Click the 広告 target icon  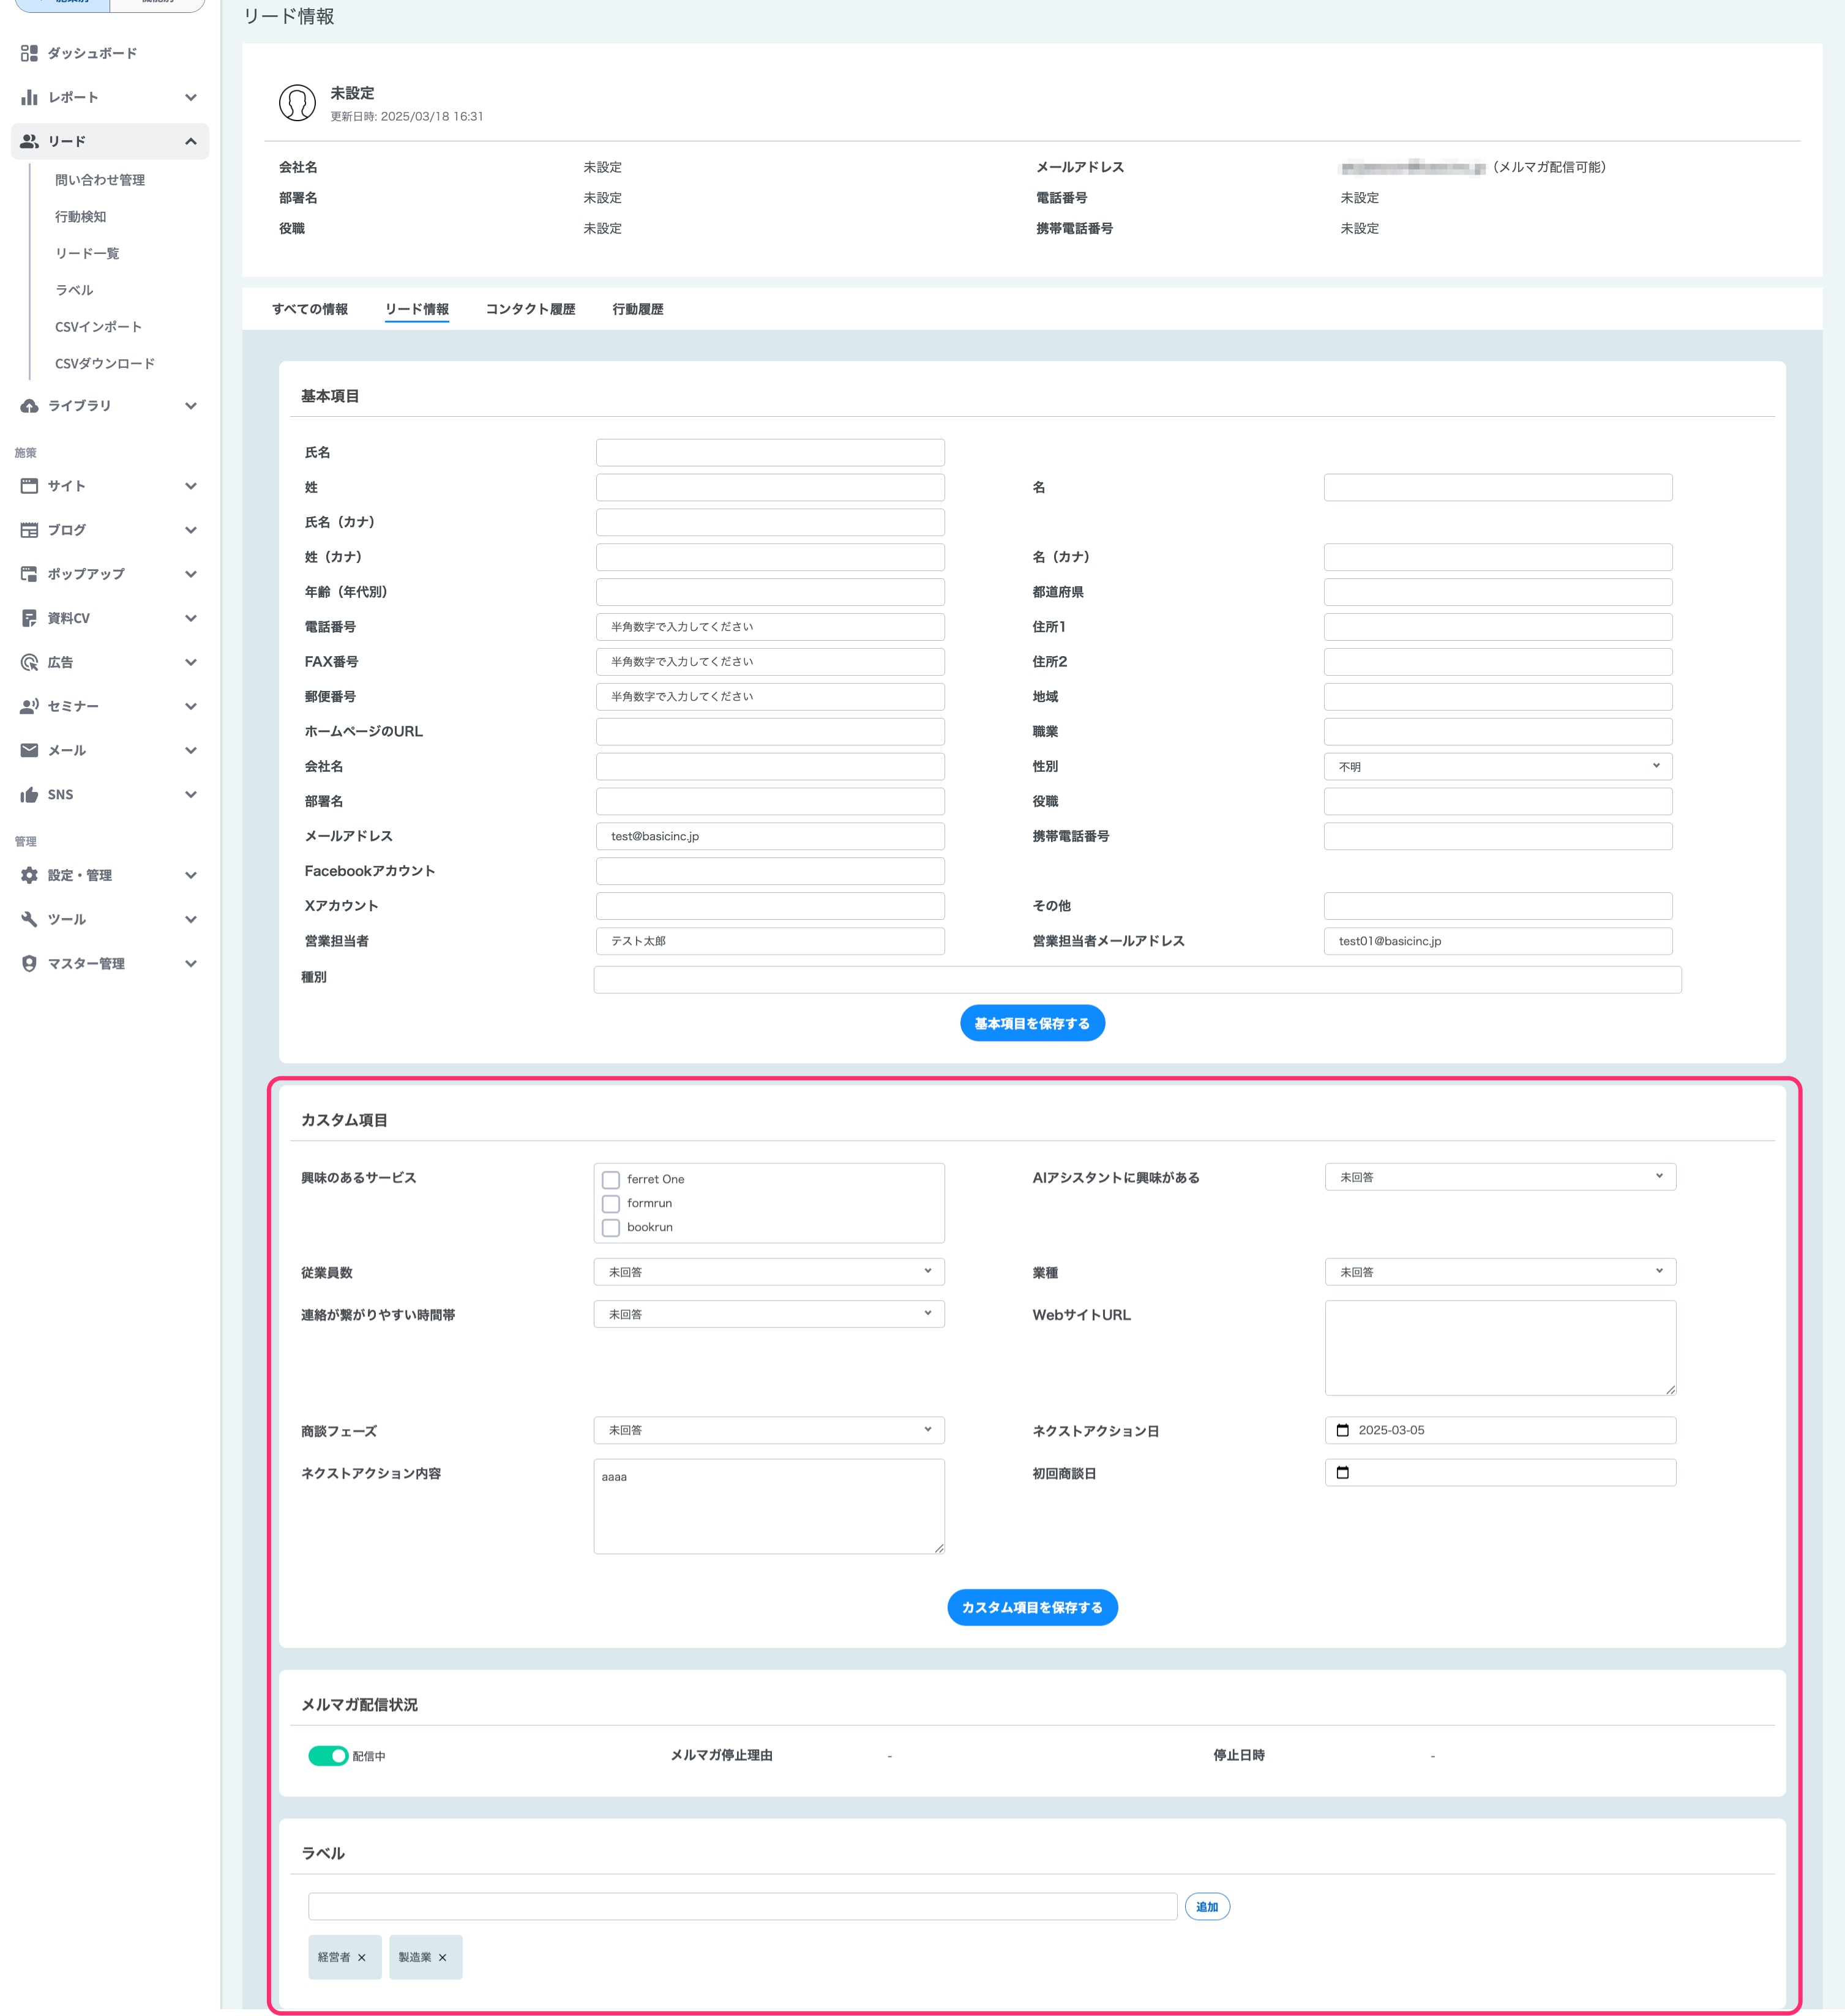point(29,662)
